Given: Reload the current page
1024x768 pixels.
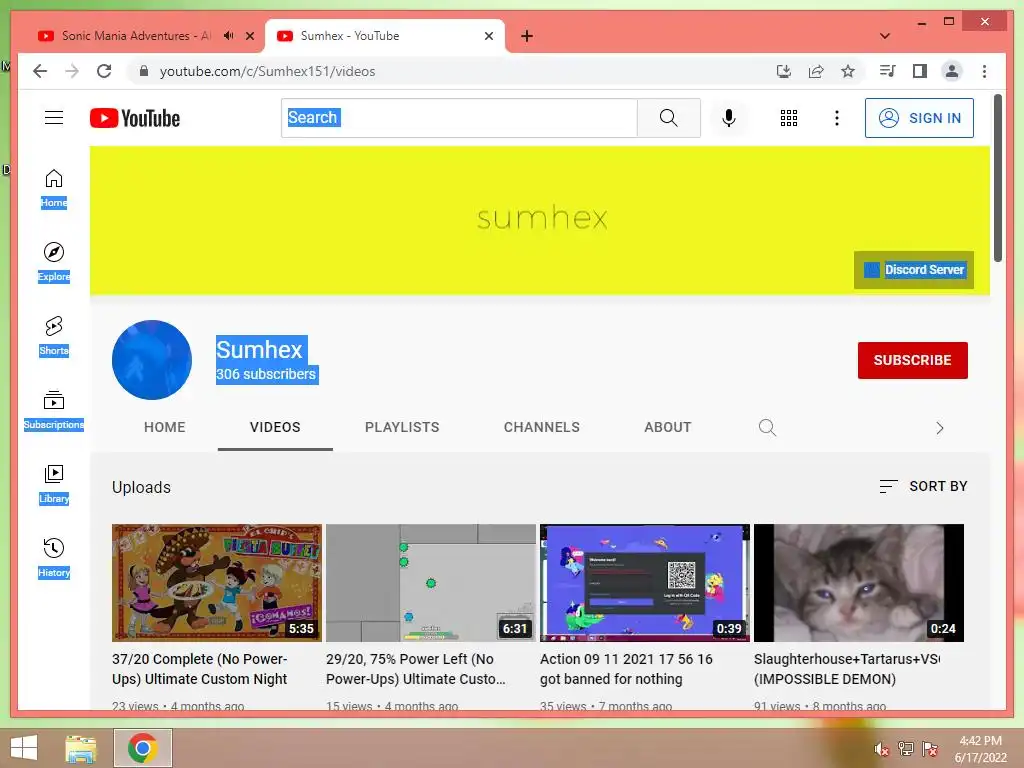Looking at the screenshot, I should (104, 71).
